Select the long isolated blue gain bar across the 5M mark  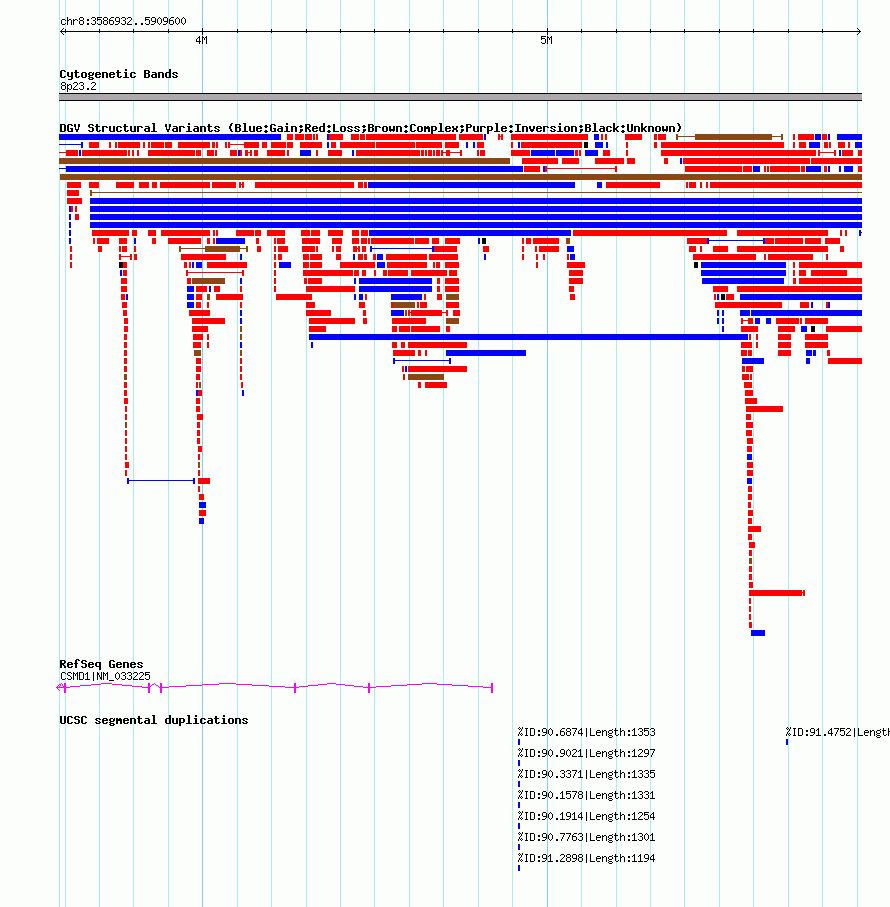tap(529, 337)
